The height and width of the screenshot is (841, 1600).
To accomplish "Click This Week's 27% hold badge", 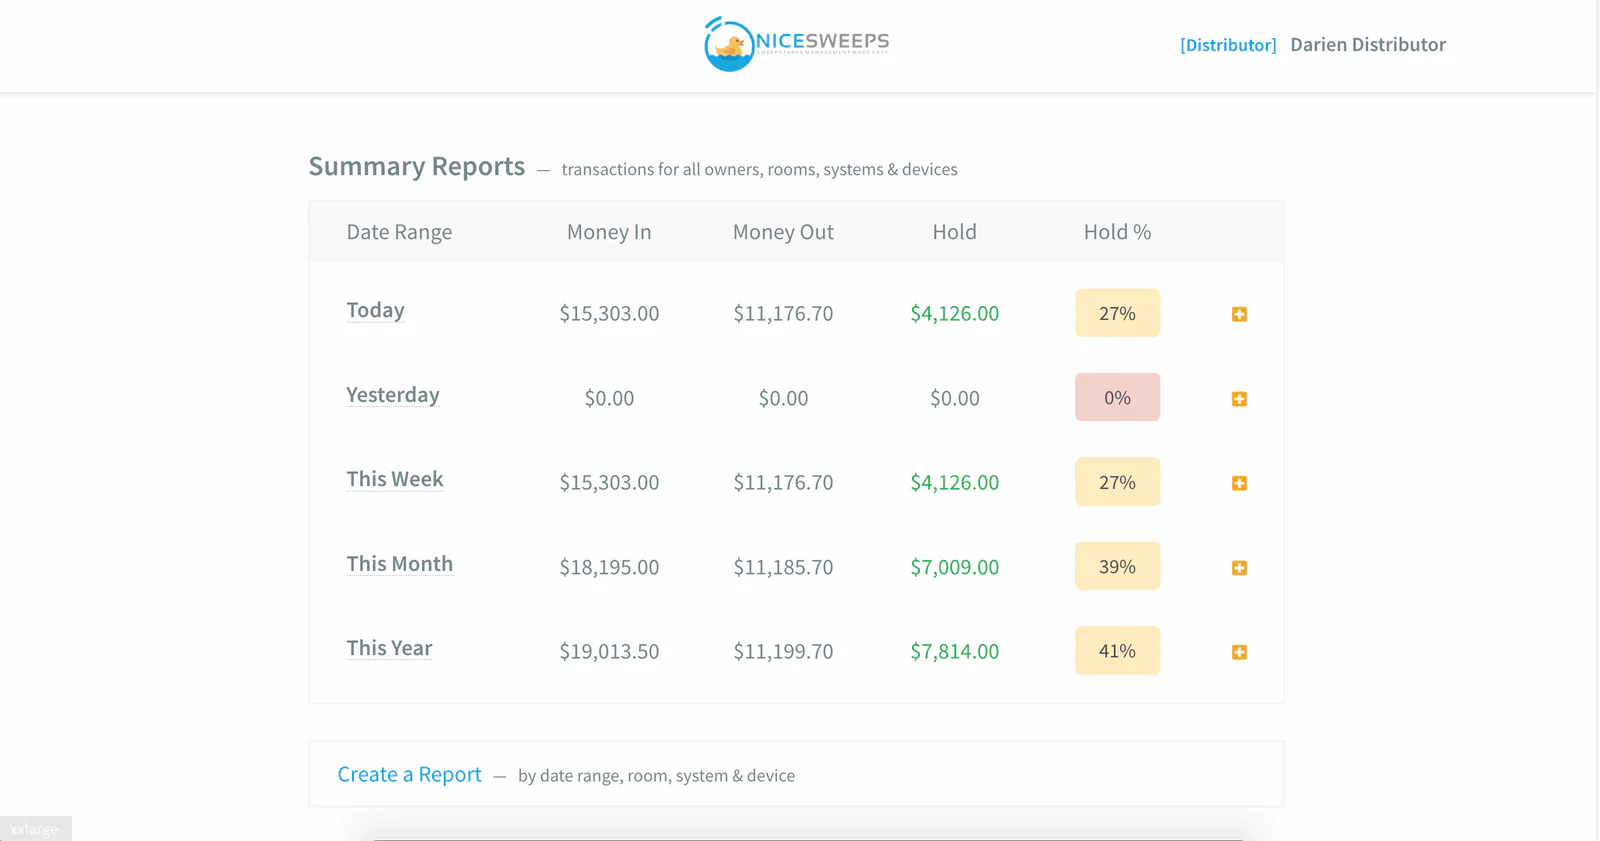I will coord(1117,482).
